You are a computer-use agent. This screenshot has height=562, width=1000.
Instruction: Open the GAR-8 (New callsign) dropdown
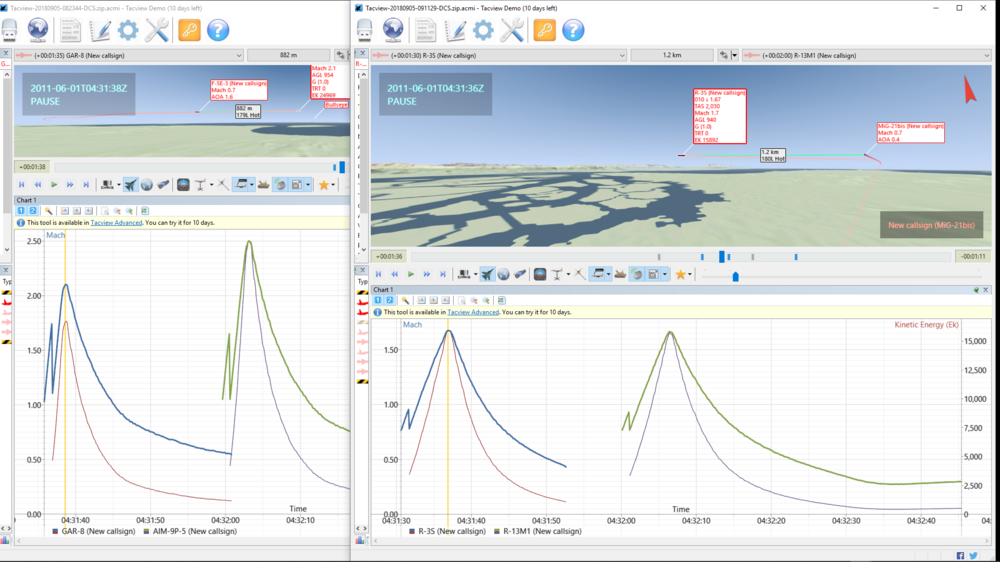pyautogui.click(x=237, y=55)
